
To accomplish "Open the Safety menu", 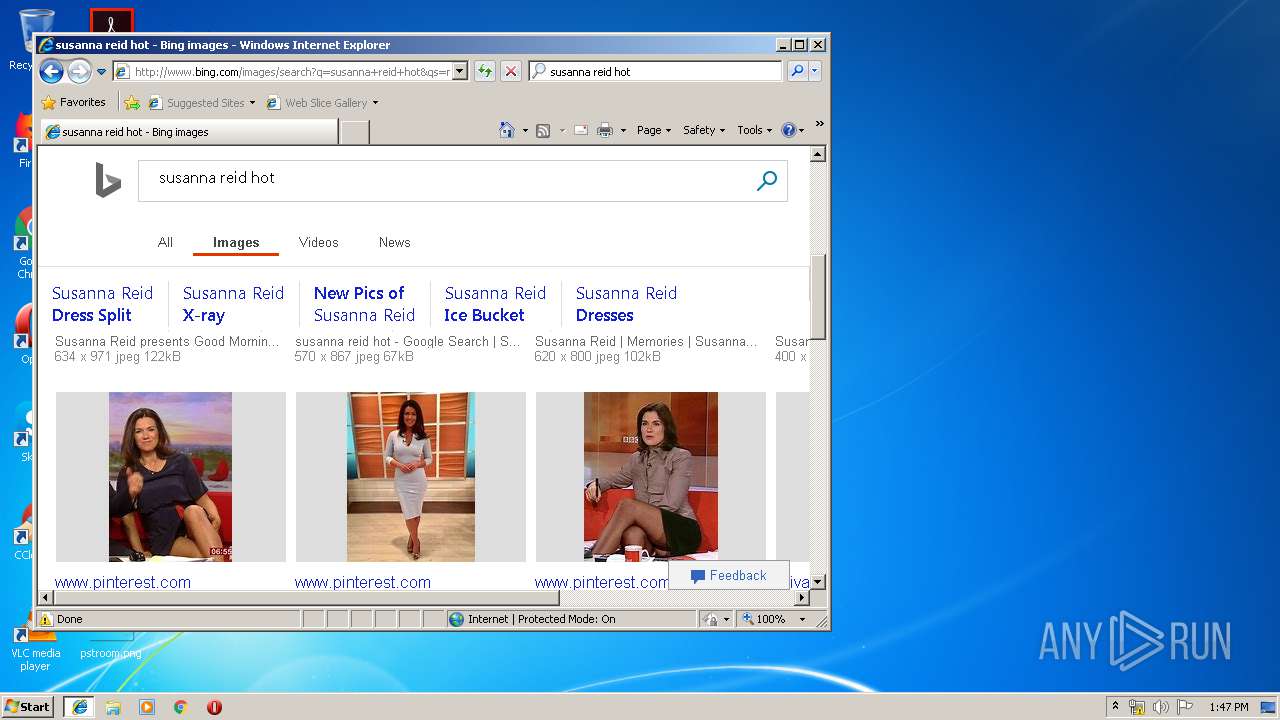I will 704,130.
